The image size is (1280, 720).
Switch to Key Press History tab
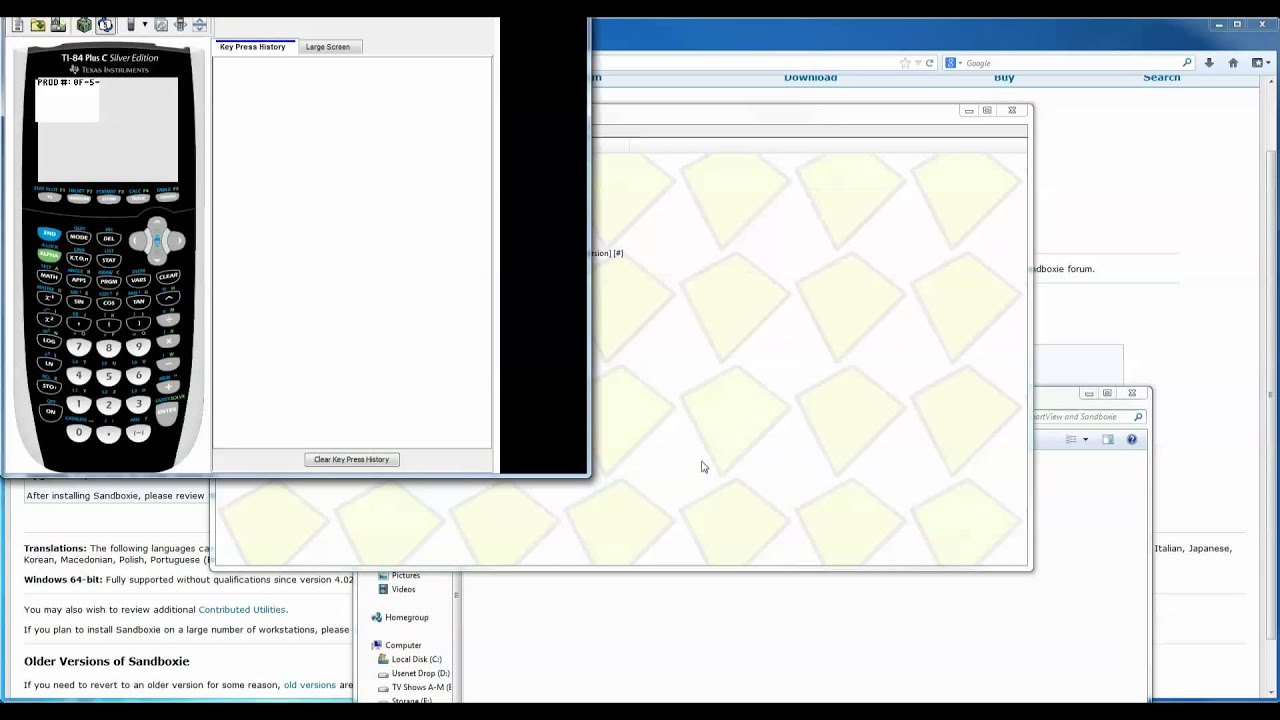(253, 47)
